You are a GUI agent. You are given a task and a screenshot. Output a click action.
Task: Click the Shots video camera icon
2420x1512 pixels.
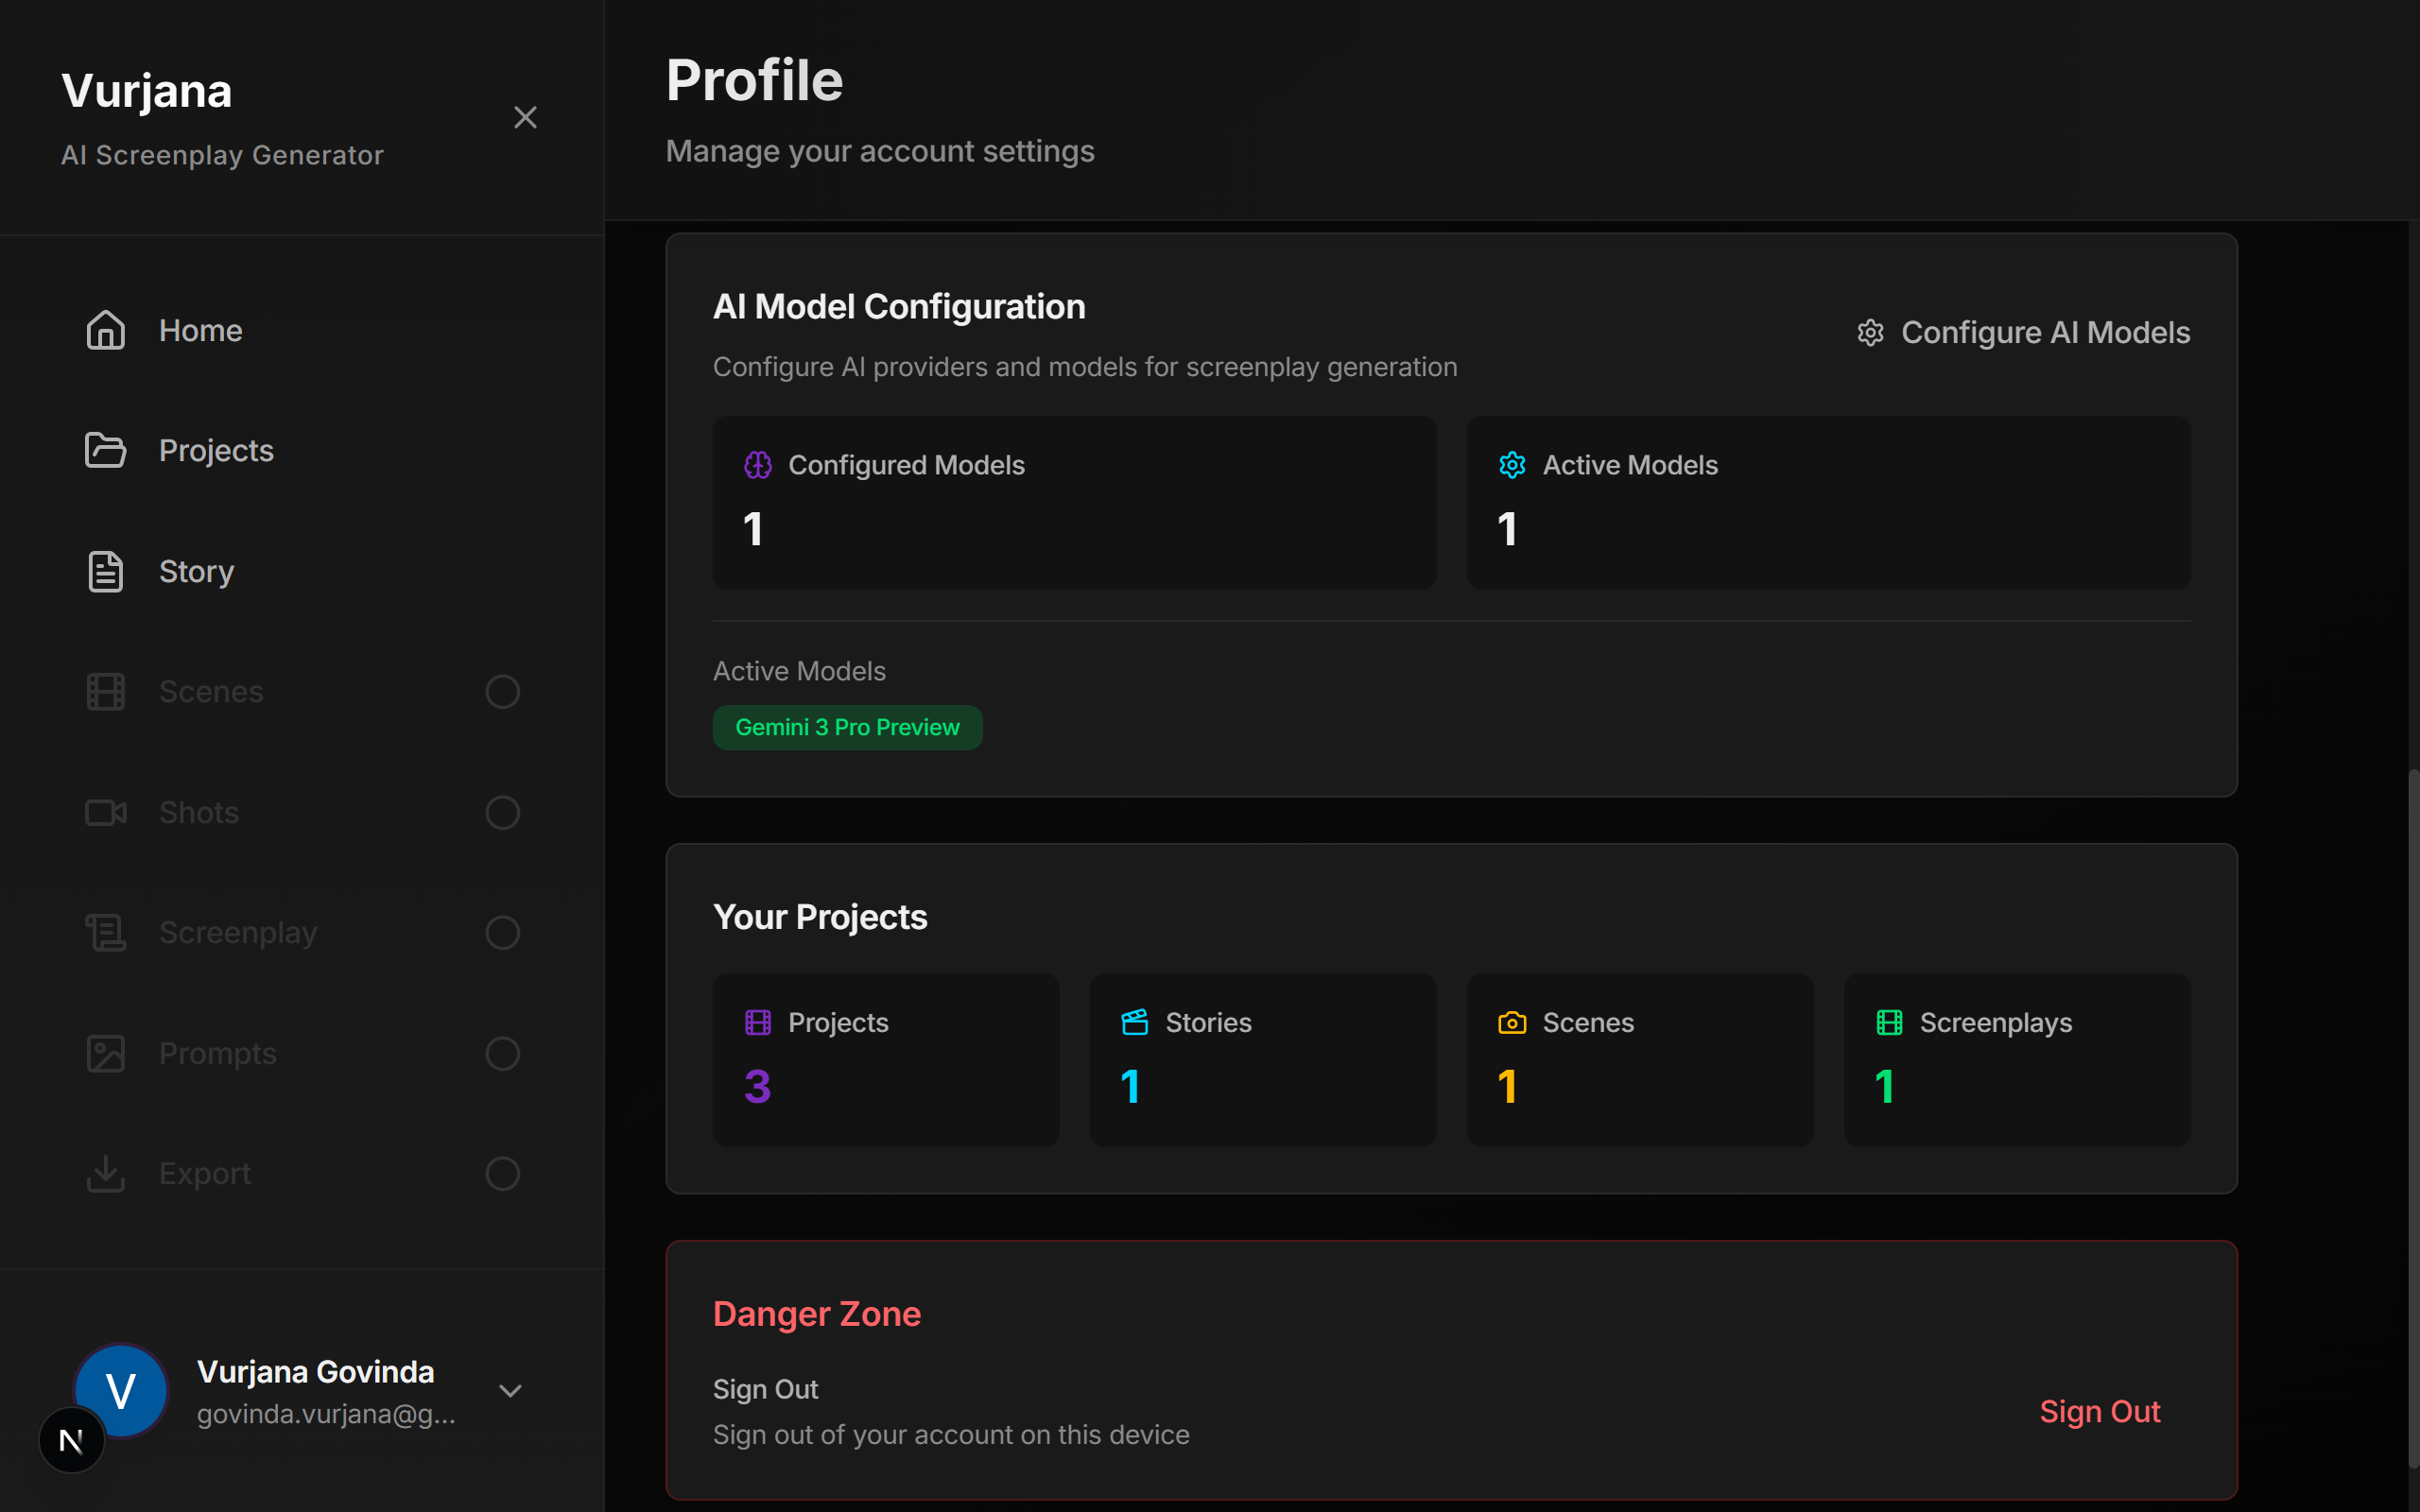[x=105, y=812]
